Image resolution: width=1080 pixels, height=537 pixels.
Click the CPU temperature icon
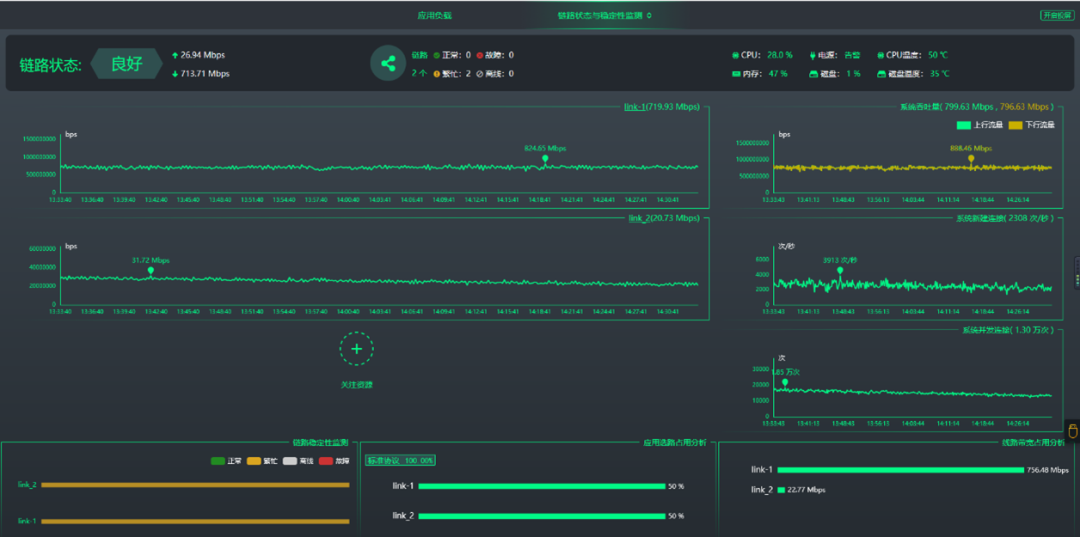click(x=880, y=55)
